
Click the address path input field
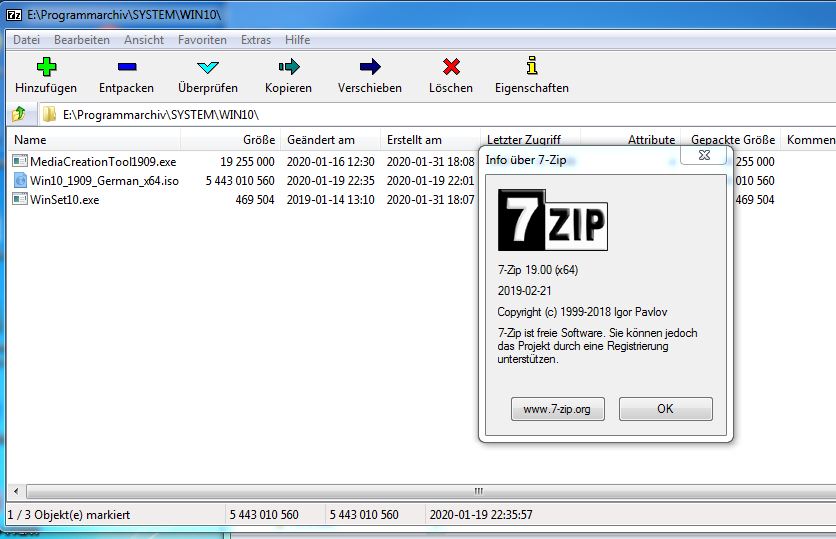tap(436, 115)
